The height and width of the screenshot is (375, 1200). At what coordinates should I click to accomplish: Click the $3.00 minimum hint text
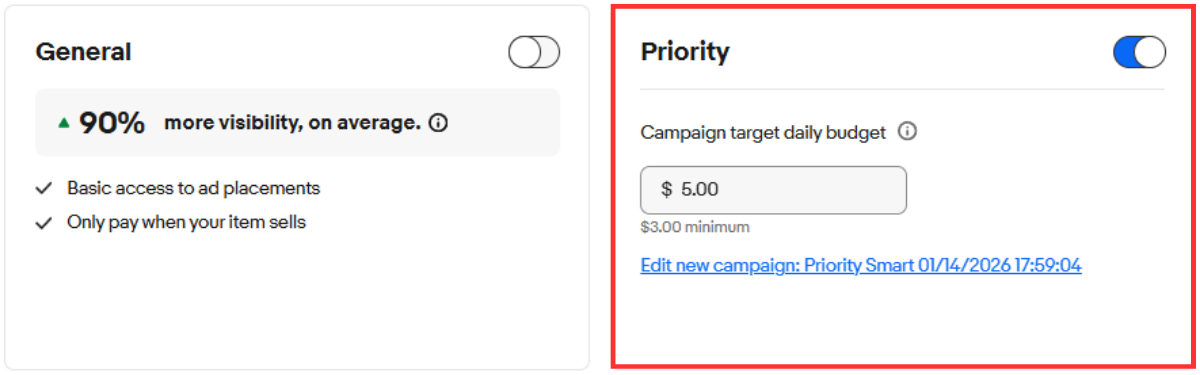[x=694, y=227]
